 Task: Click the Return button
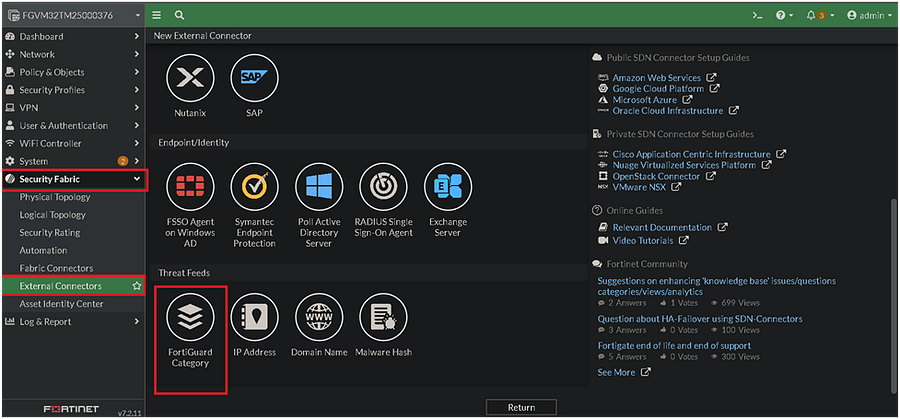point(521,408)
